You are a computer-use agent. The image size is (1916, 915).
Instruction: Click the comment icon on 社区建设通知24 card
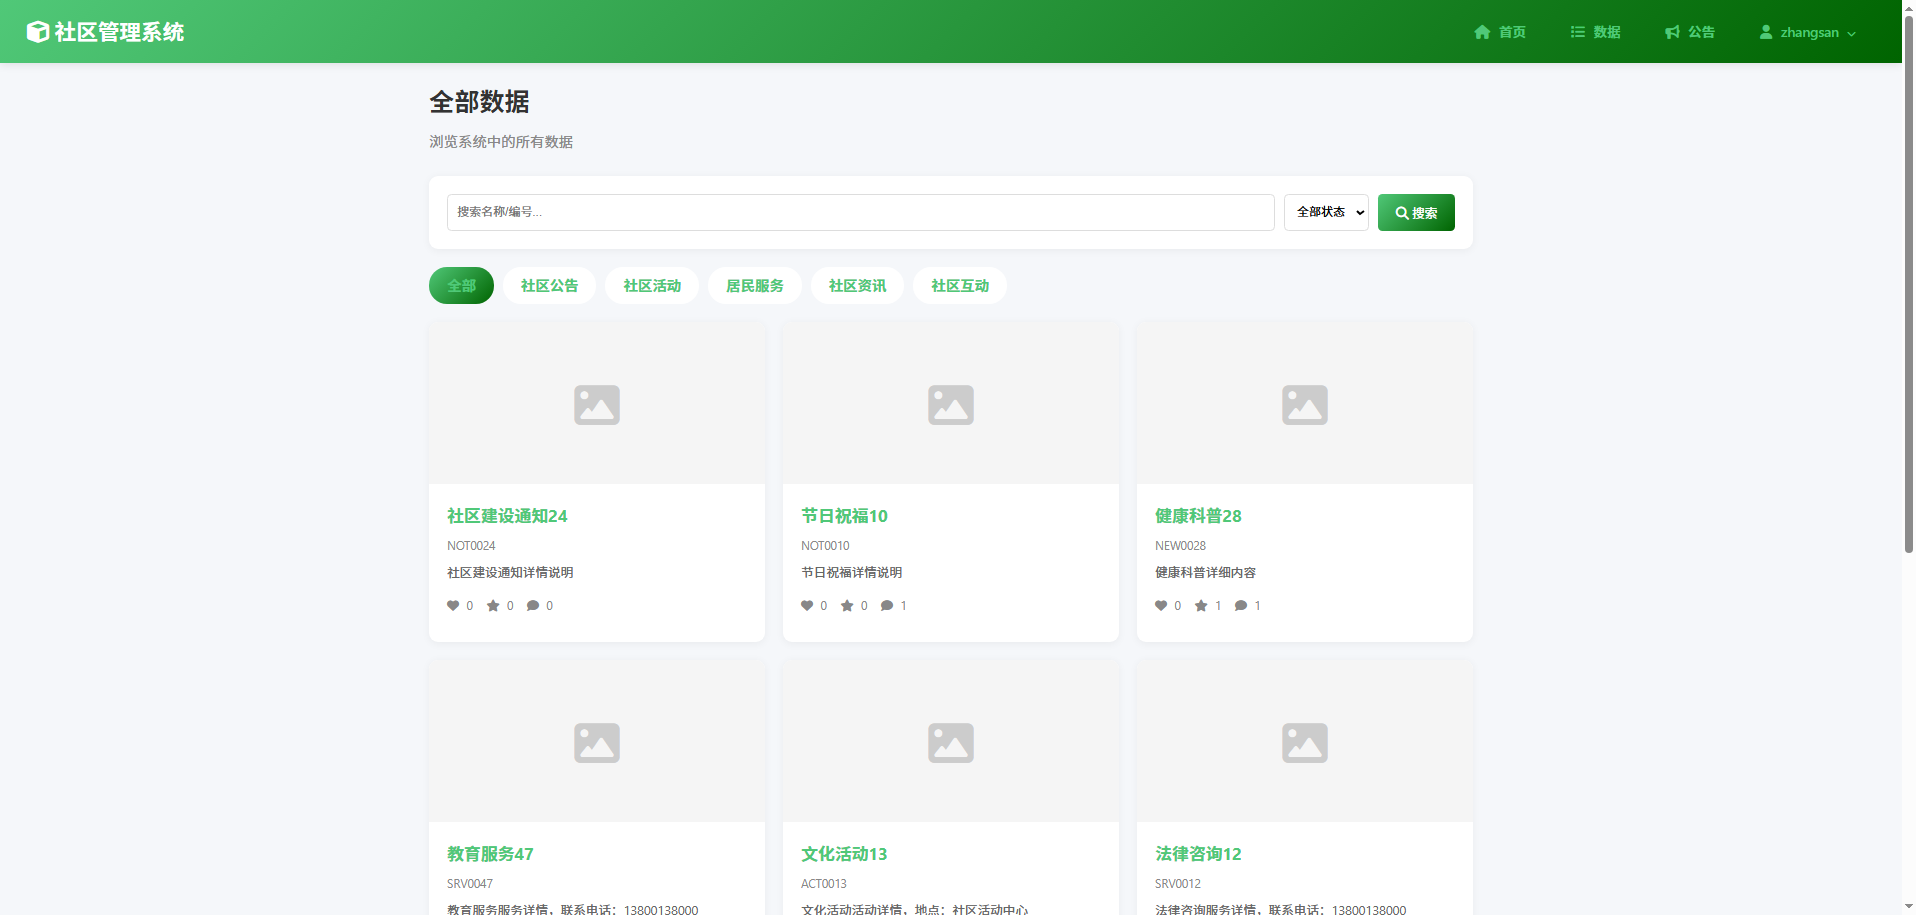pos(533,606)
